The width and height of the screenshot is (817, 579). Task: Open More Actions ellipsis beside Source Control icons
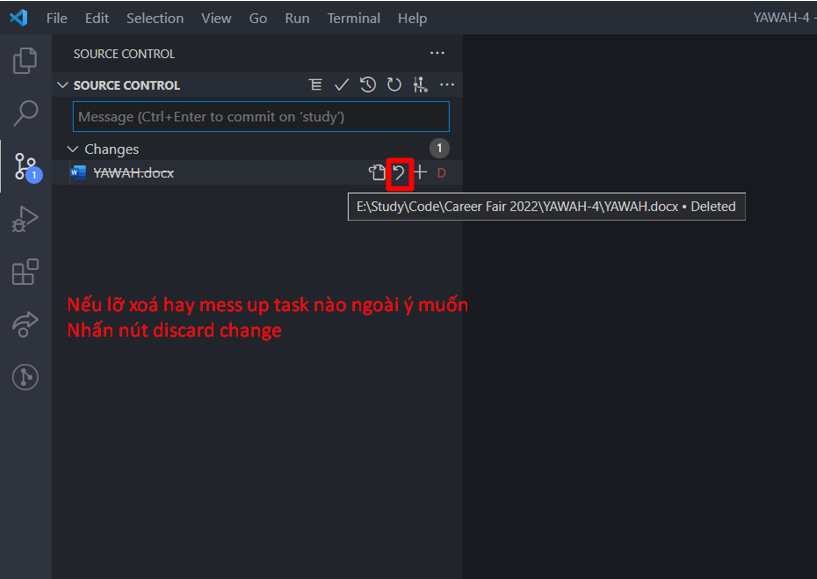[447, 84]
